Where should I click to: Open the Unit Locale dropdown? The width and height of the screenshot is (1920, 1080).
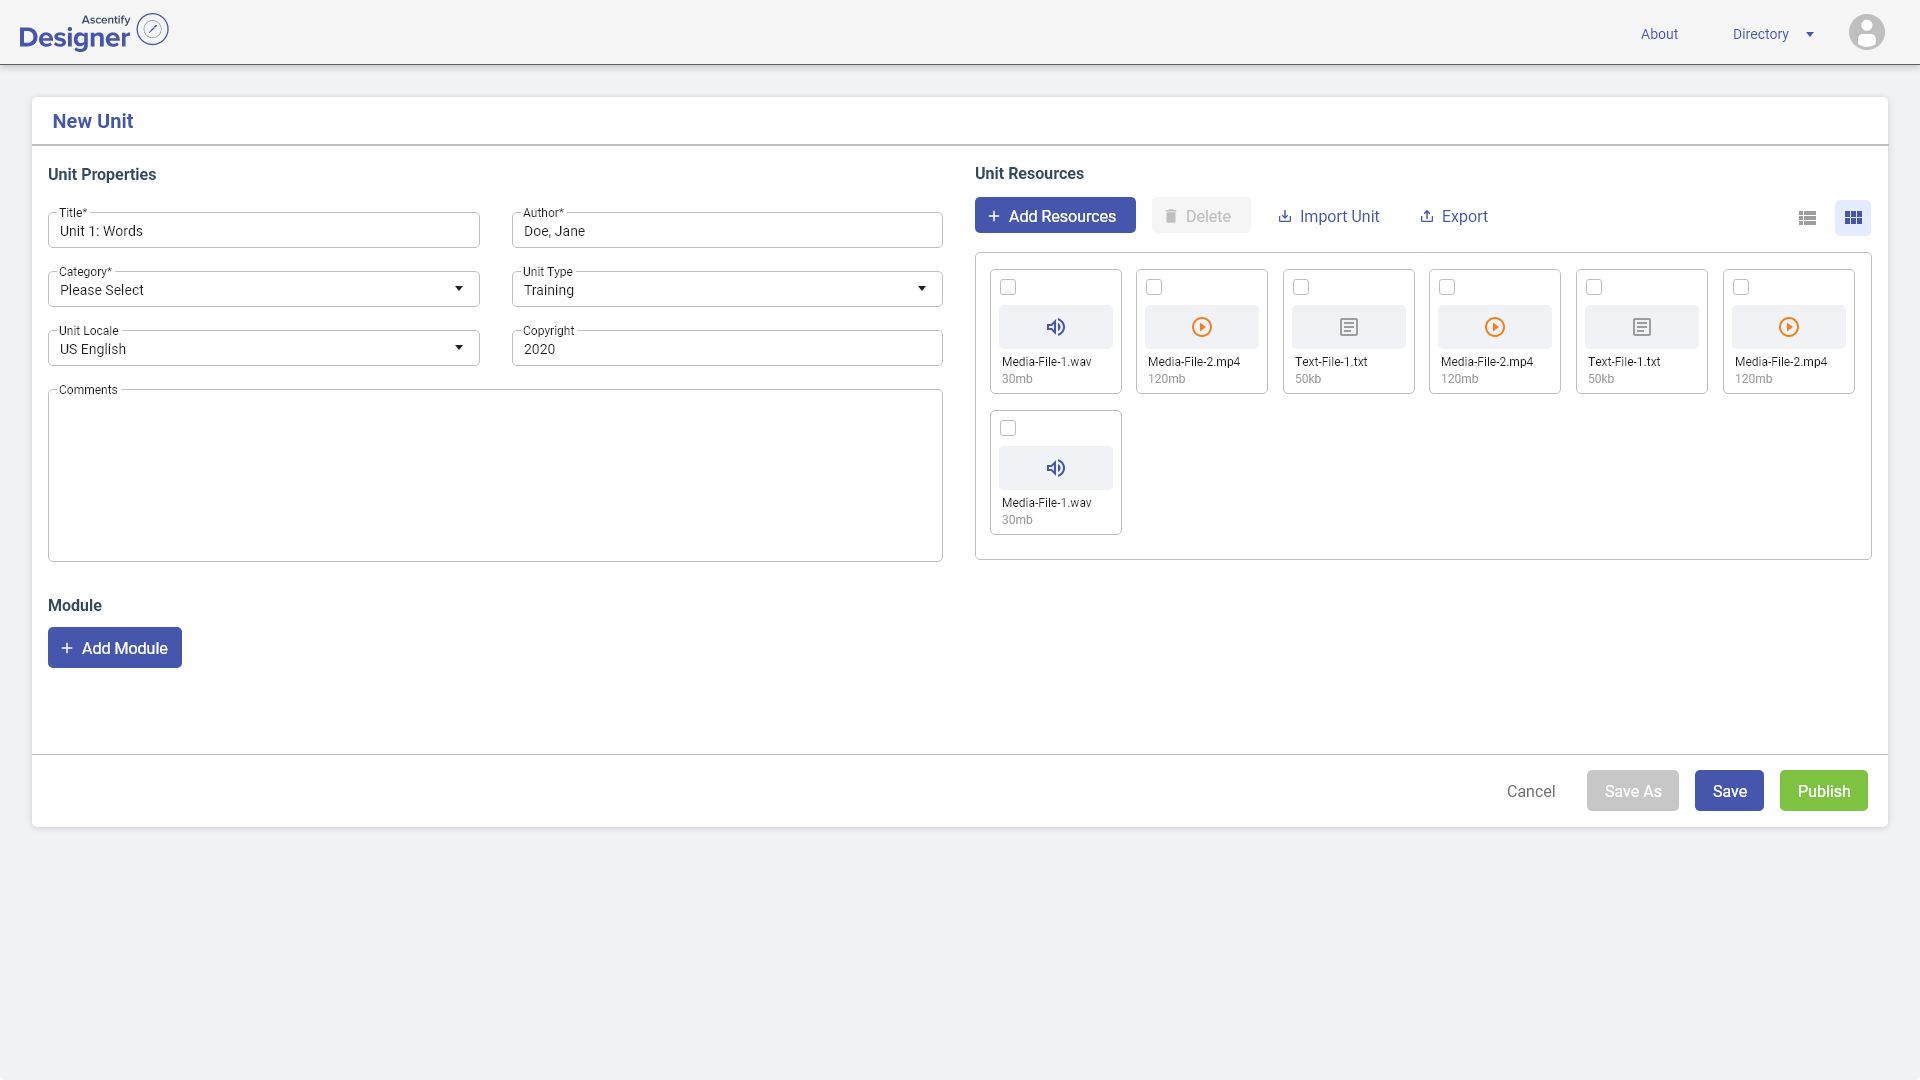coord(264,348)
